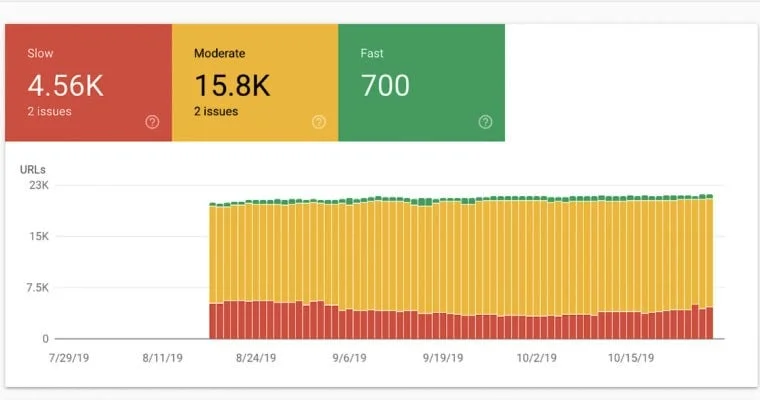Click the help icon in the Slow card
Screen dimensions: 760x400
152,122
